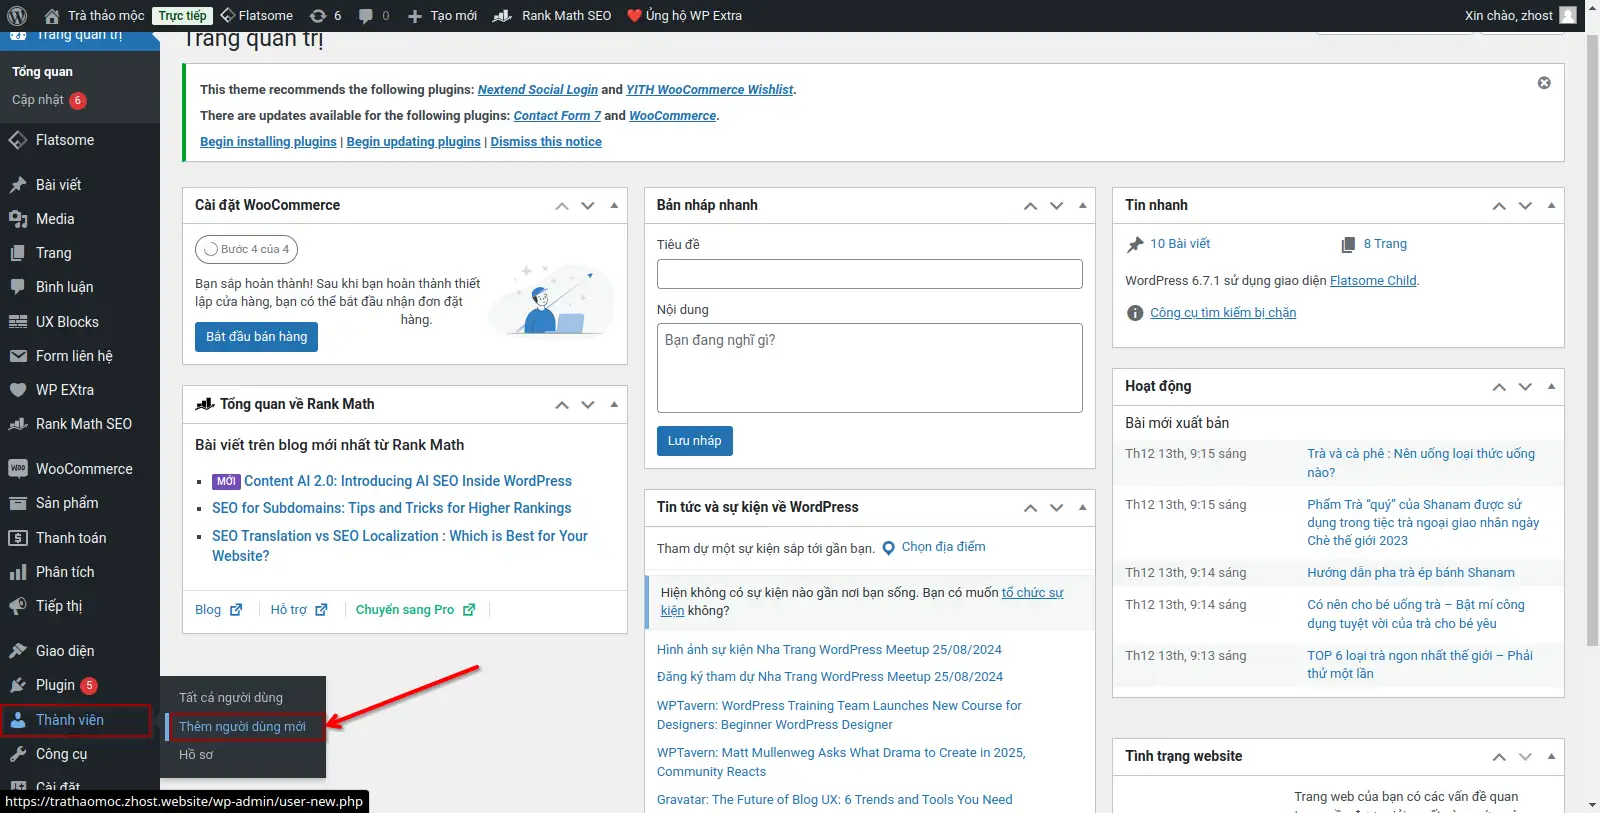Click Begin installing plugins link
The width and height of the screenshot is (1600, 813).
pos(268,142)
